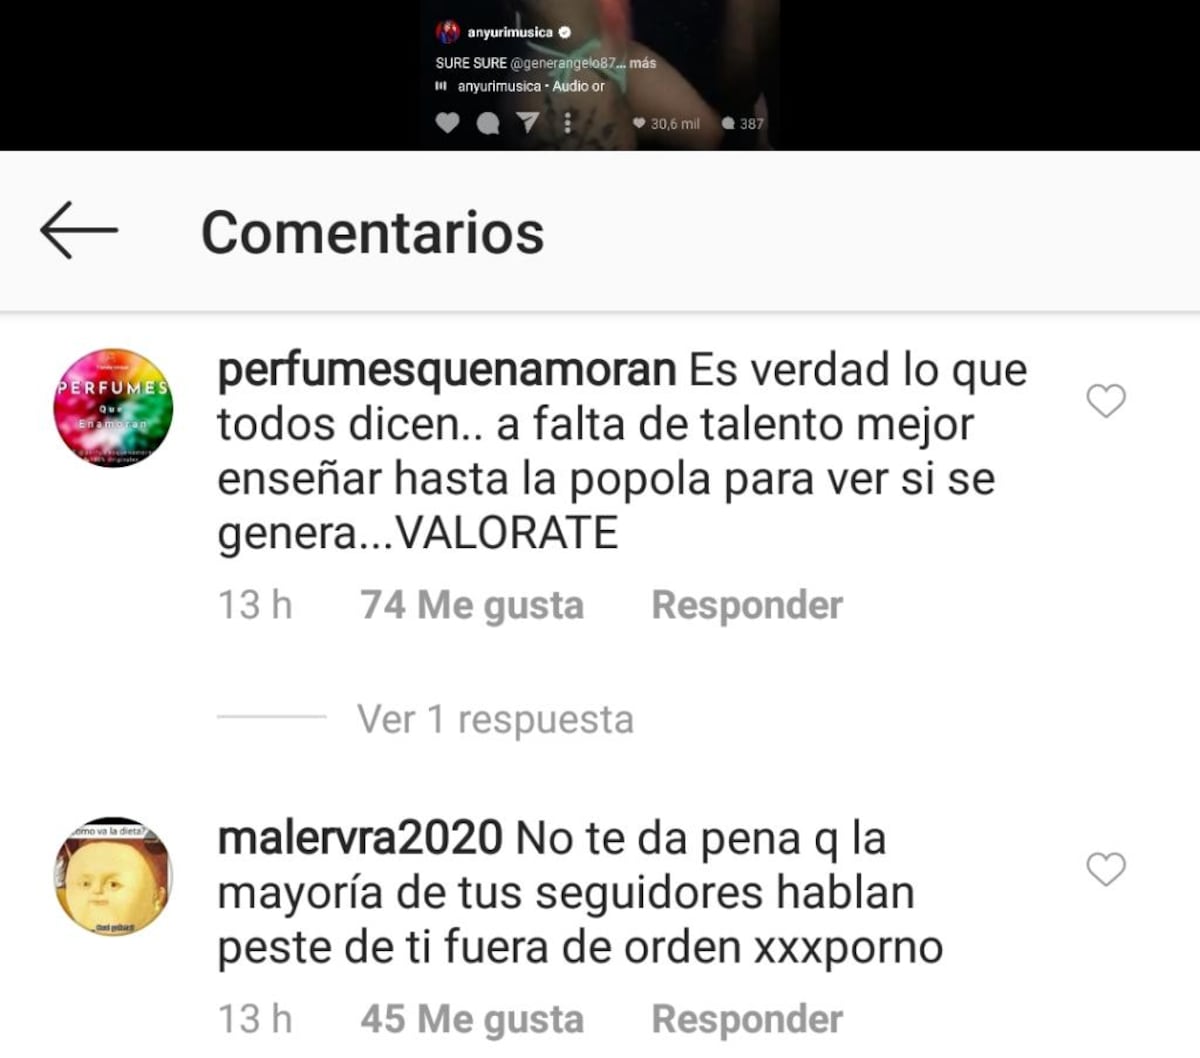Like the malervra2020 comment
Viewport: 1200px width, 1058px height.
click(1106, 869)
